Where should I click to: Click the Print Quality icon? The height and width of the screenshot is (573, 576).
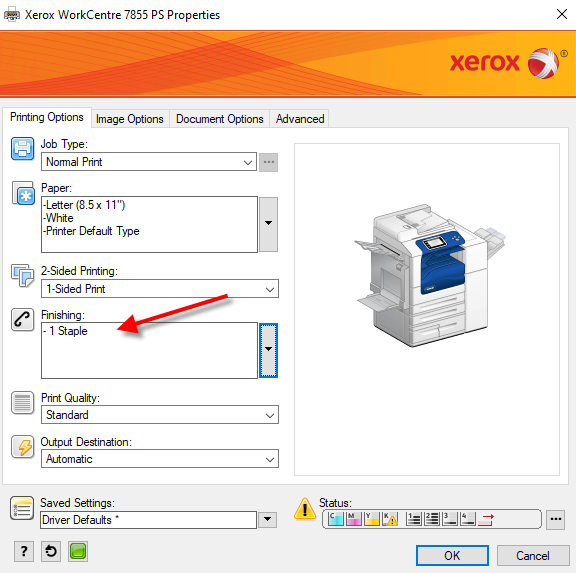[x=22, y=403]
